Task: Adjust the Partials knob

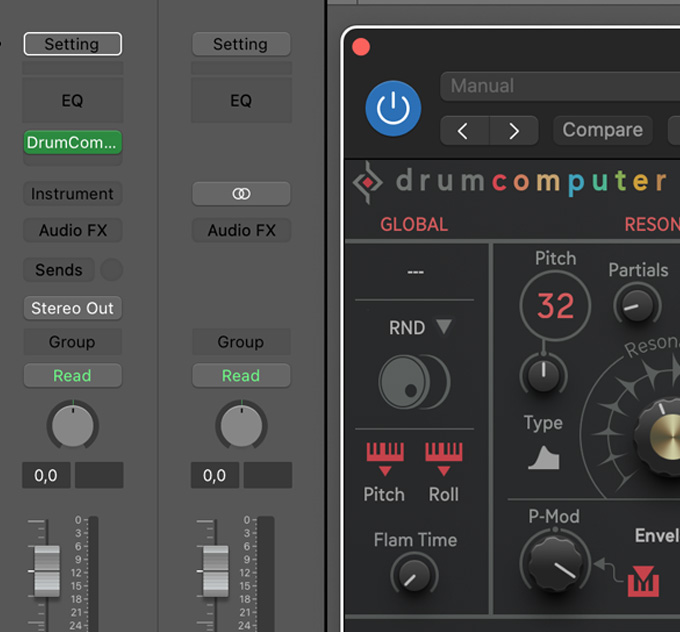Action: (x=637, y=304)
